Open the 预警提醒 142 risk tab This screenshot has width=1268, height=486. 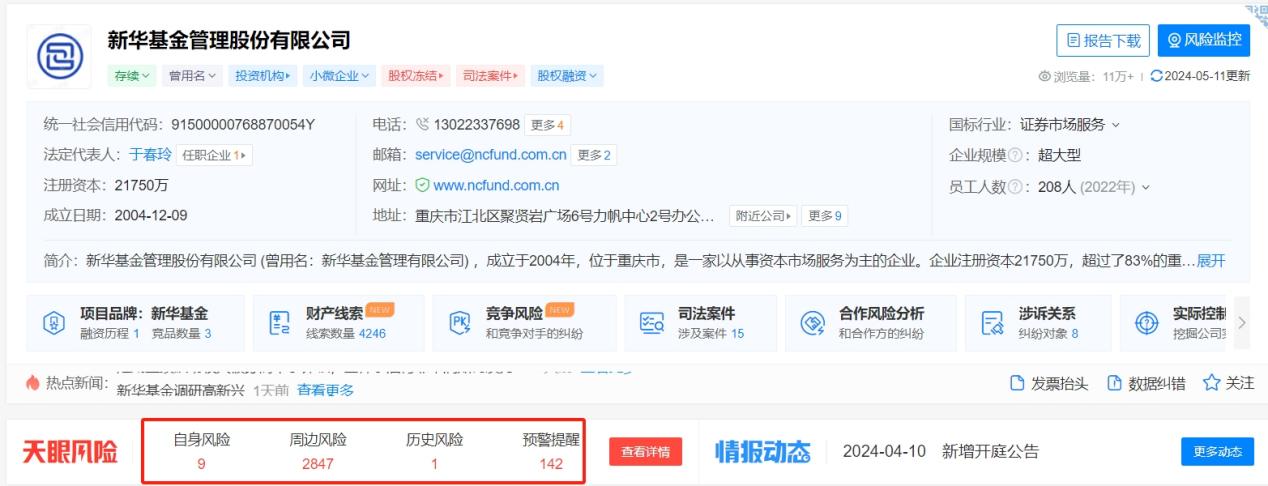[x=551, y=451]
